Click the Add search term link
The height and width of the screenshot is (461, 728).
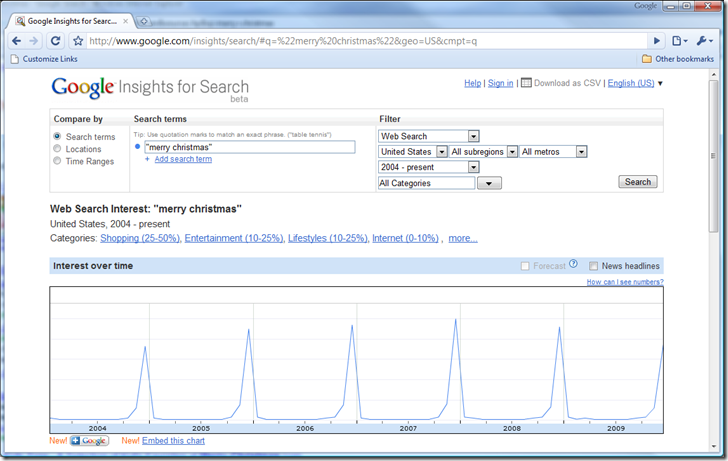tap(183, 159)
